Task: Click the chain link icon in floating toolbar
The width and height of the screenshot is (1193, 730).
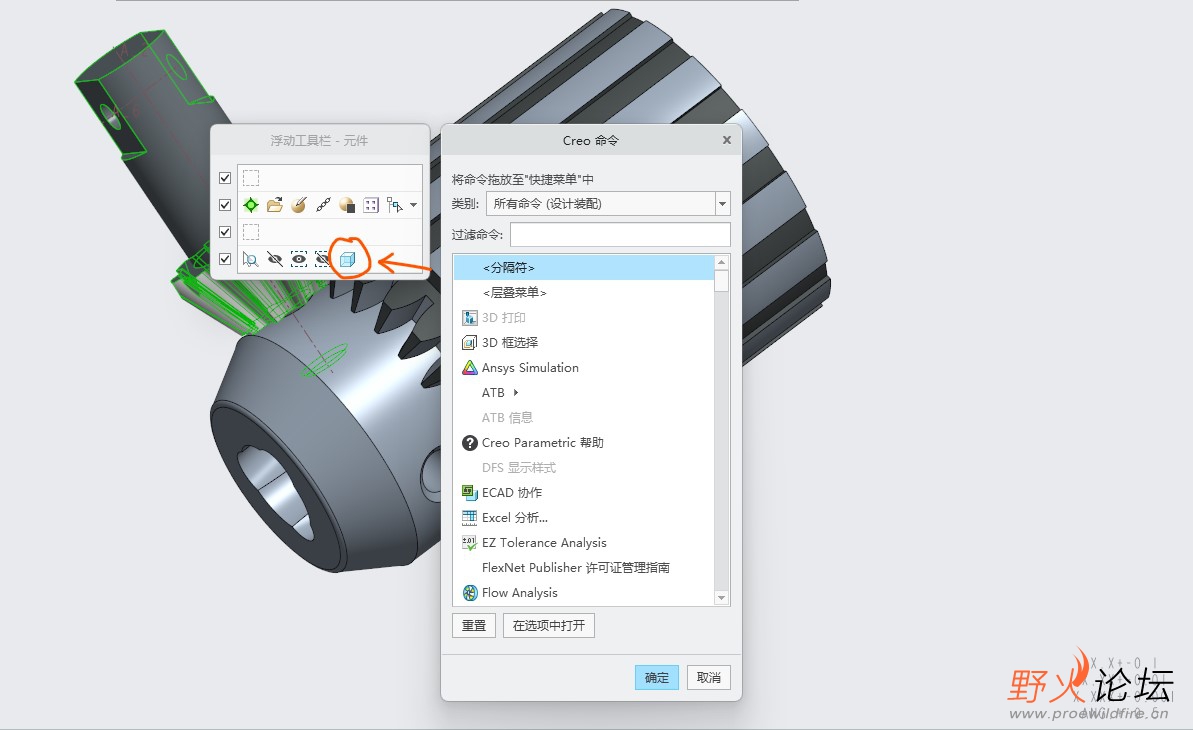Action: [323, 205]
